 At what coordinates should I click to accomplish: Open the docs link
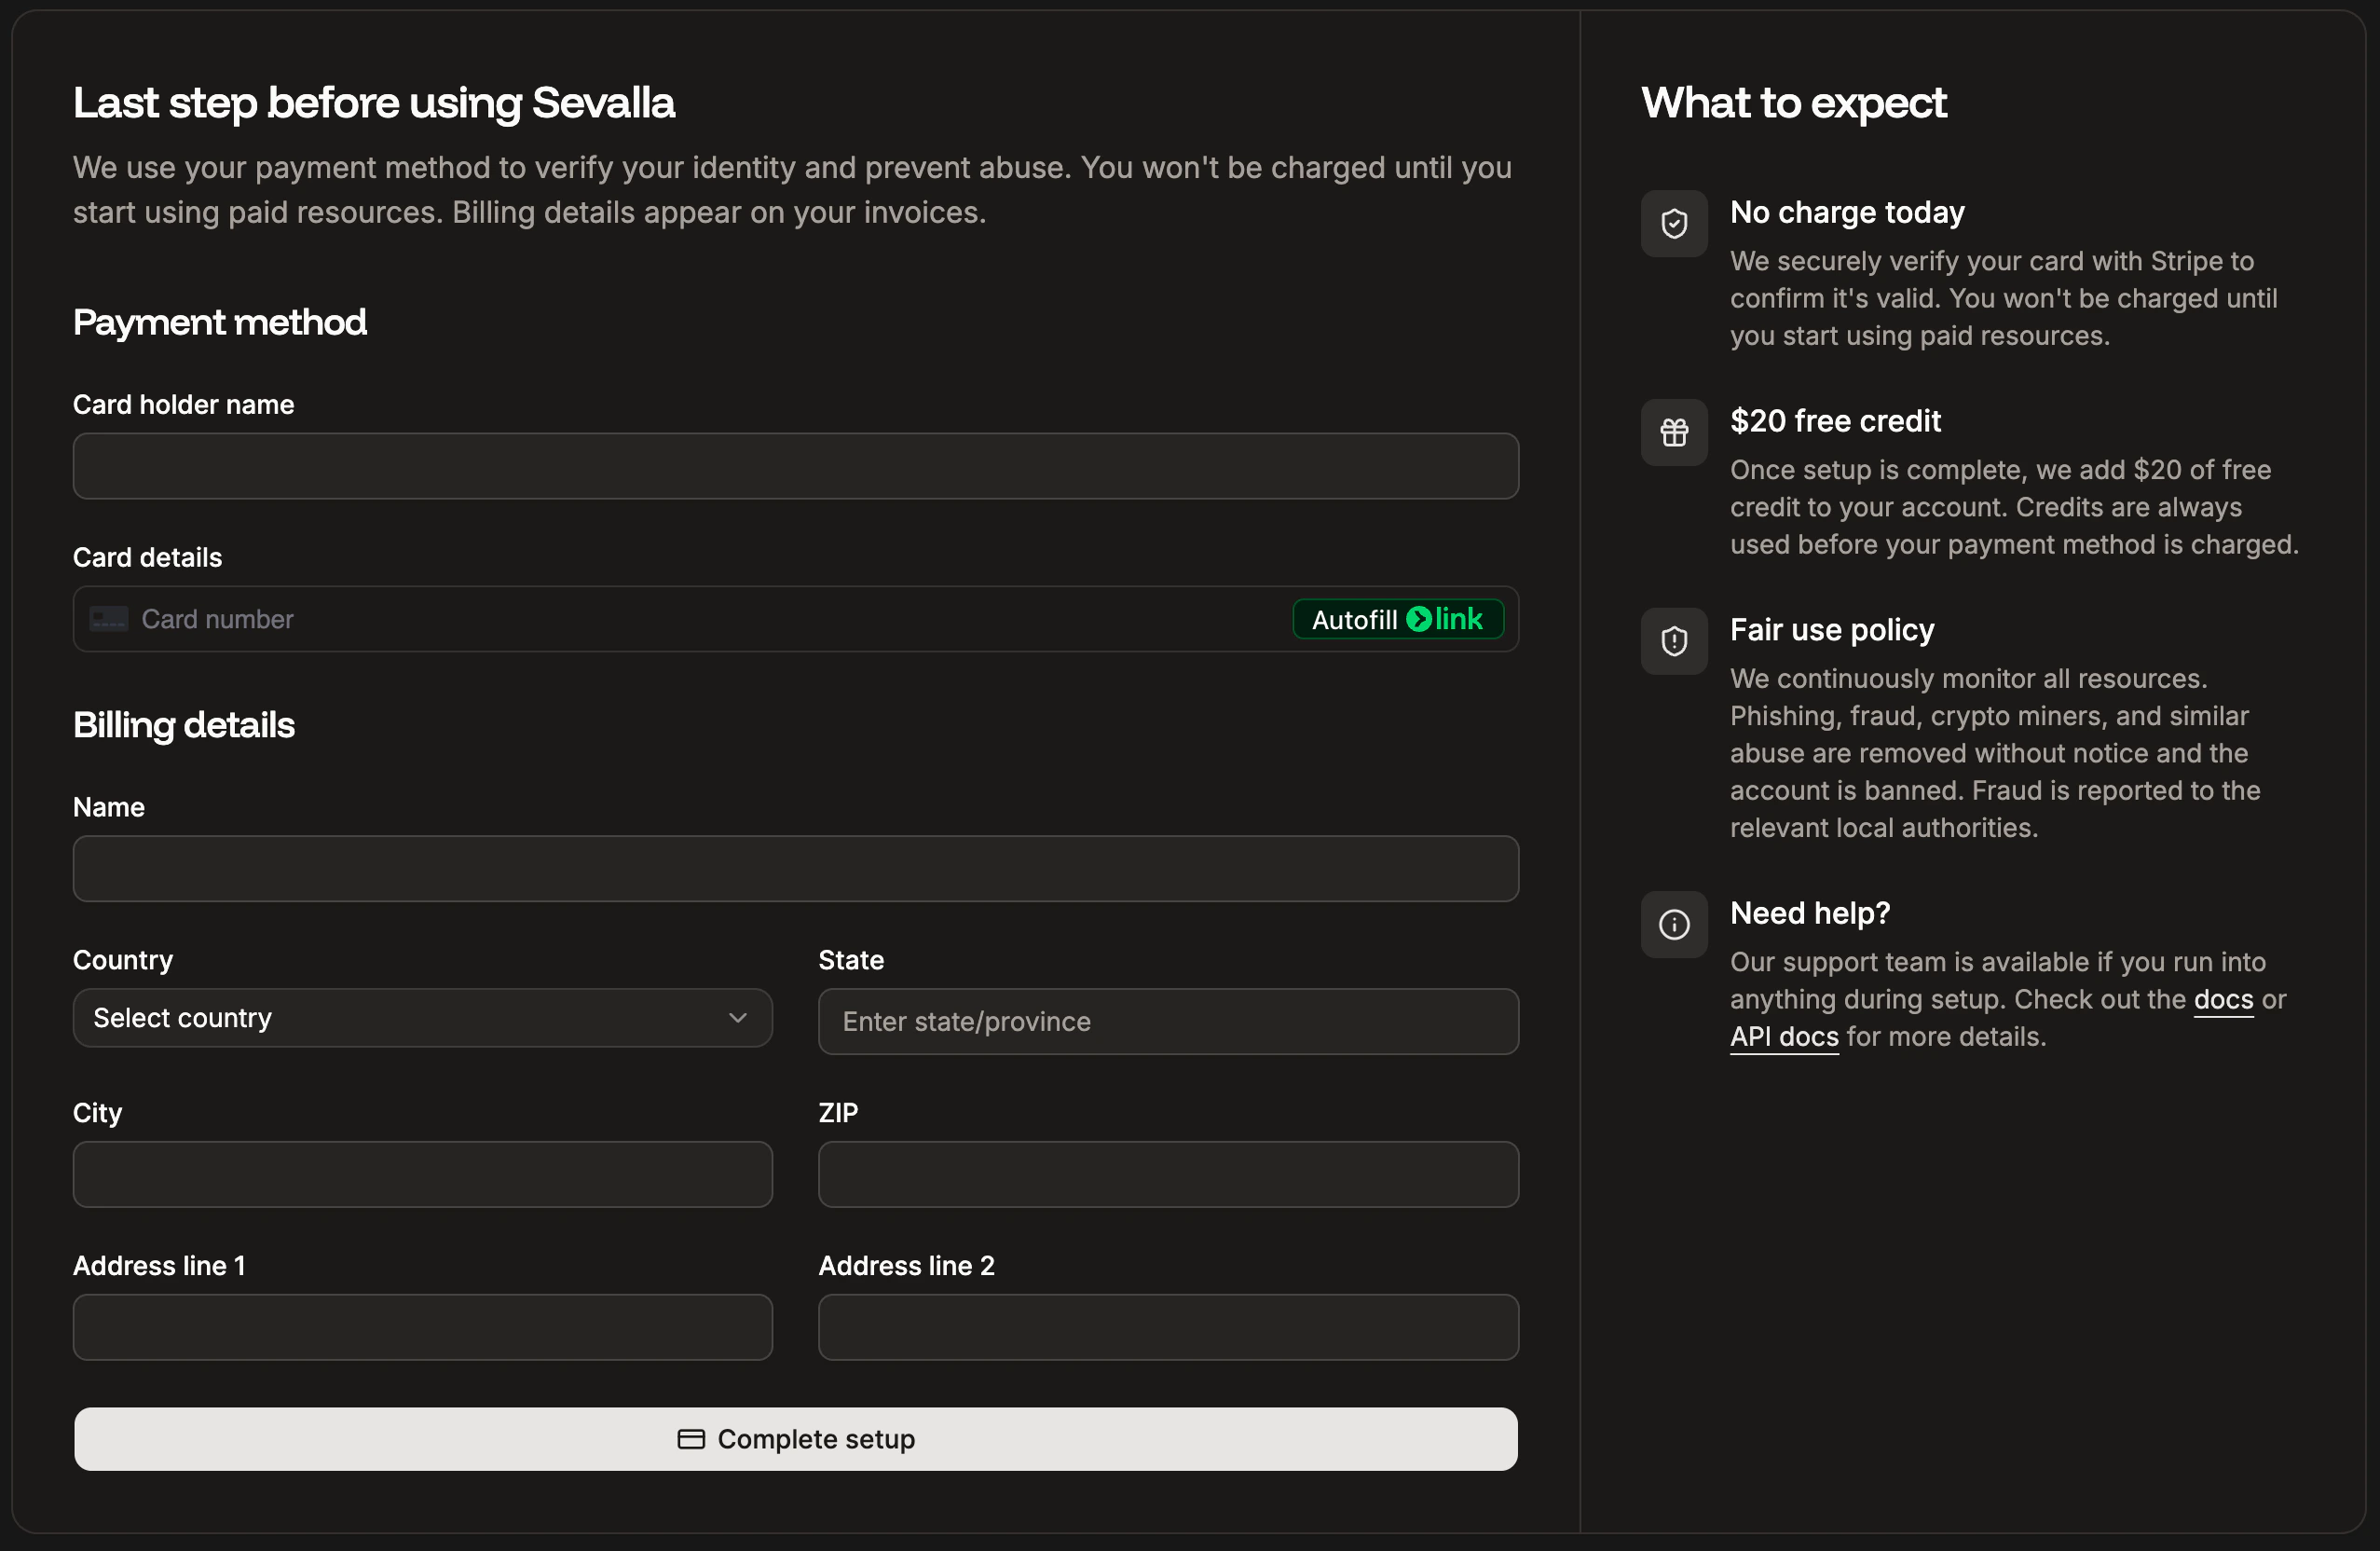click(2223, 999)
